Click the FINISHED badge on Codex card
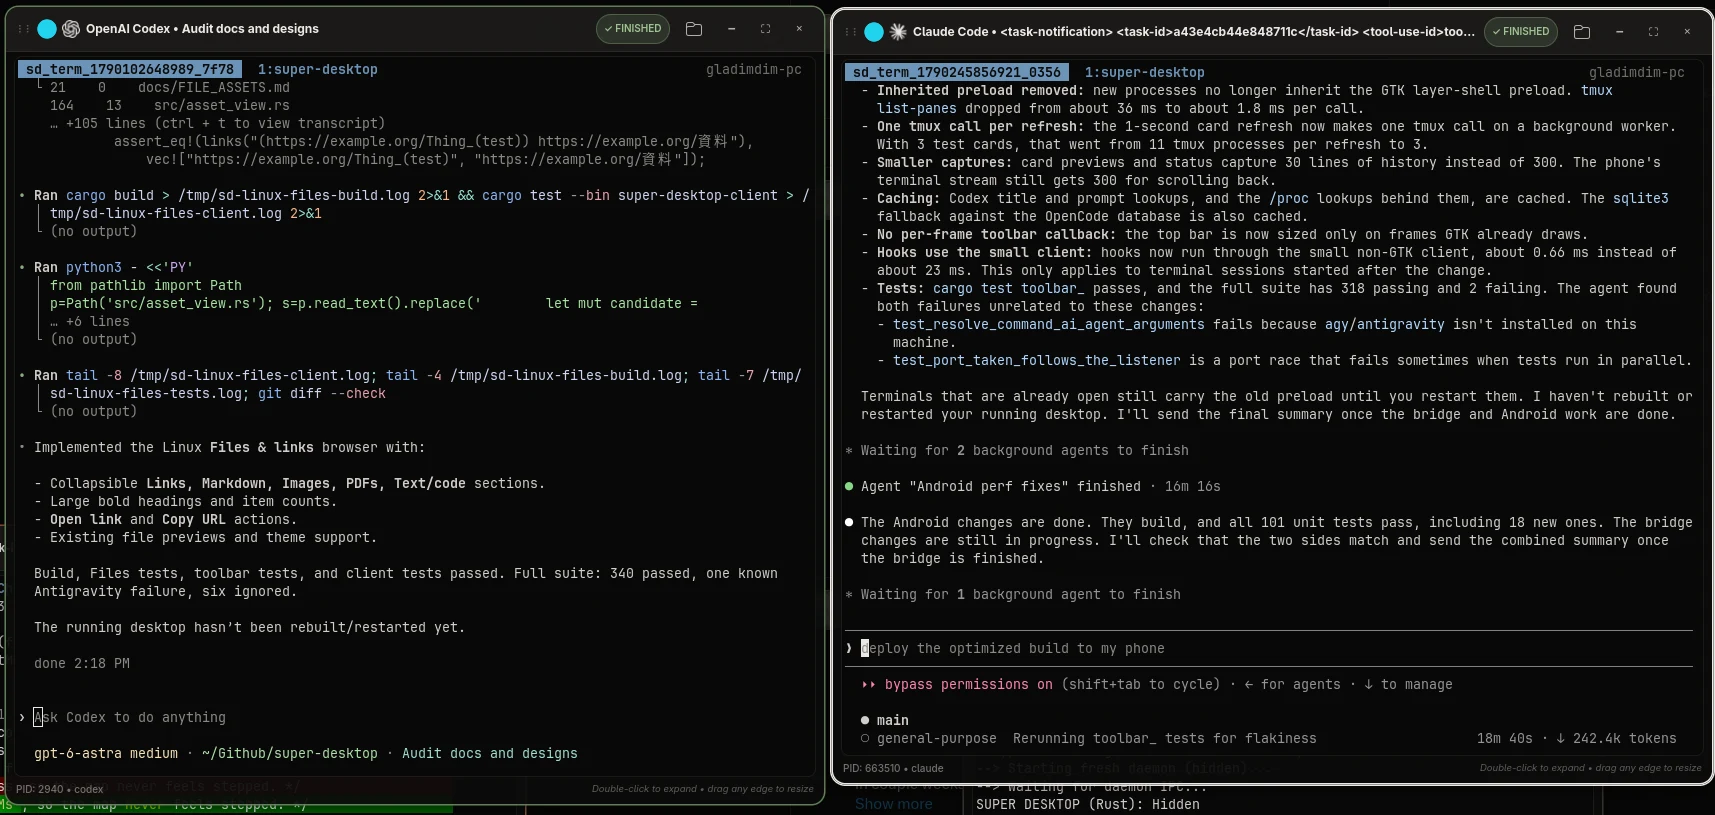The height and width of the screenshot is (815, 1715). (x=633, y=29)
